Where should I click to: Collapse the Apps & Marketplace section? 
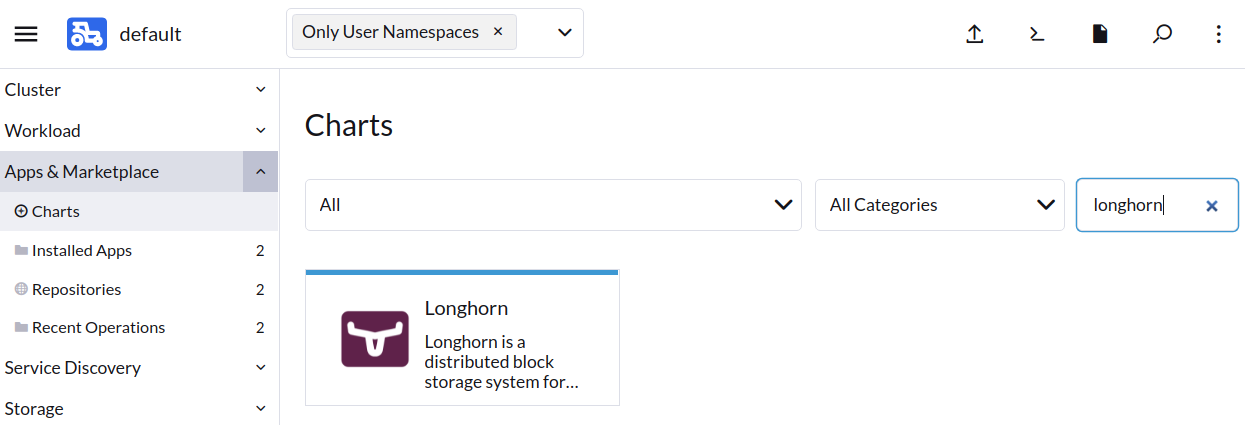click(x=260, y=172)
